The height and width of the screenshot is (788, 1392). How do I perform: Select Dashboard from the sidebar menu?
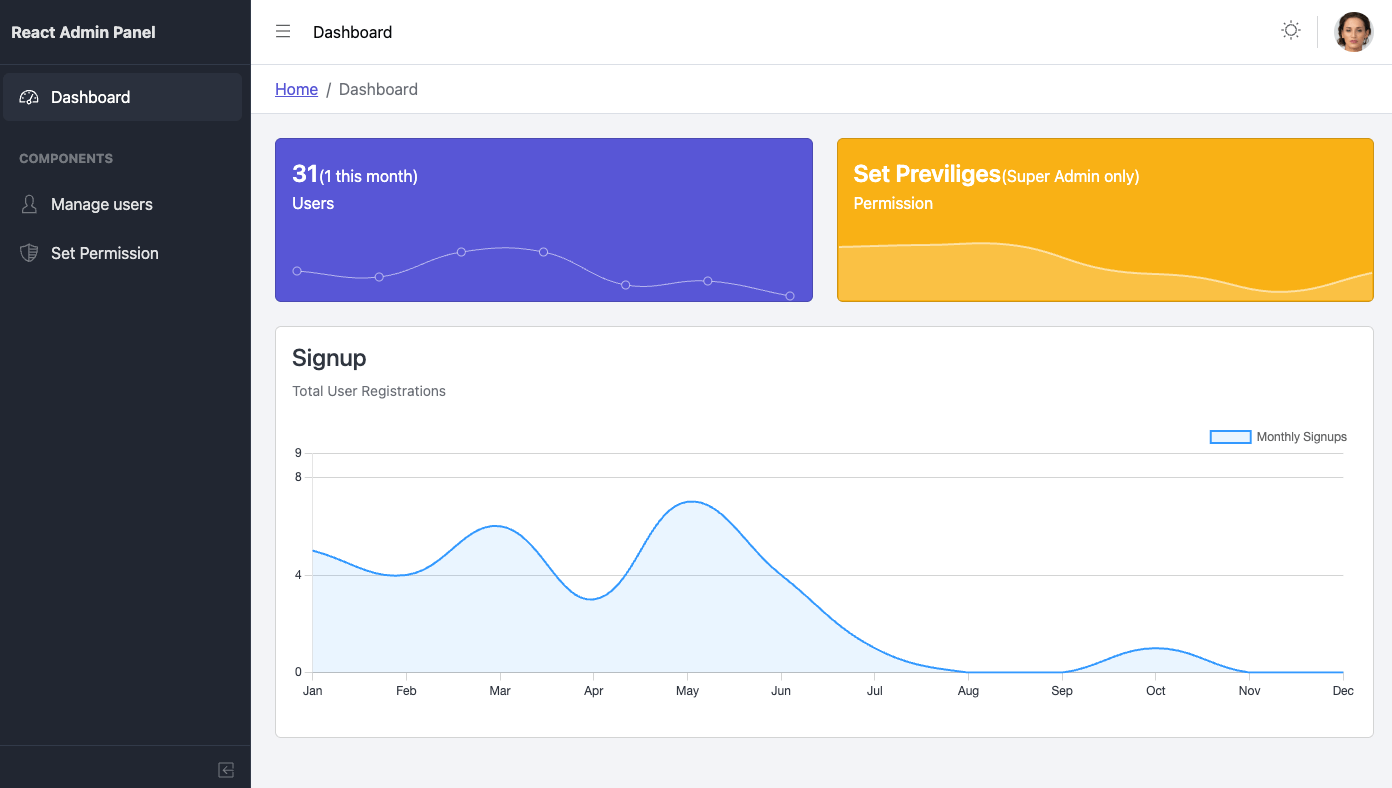pos(90,97)
